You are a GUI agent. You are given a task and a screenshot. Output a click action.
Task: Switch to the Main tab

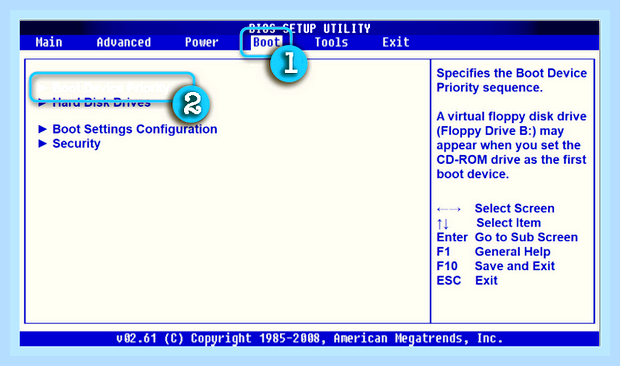49,42
